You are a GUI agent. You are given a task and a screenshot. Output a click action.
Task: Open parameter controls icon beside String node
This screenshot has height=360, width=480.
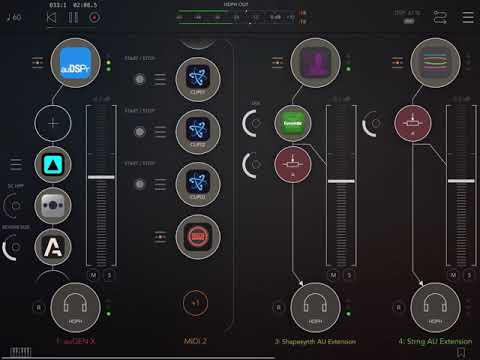[x=398, y=63]
